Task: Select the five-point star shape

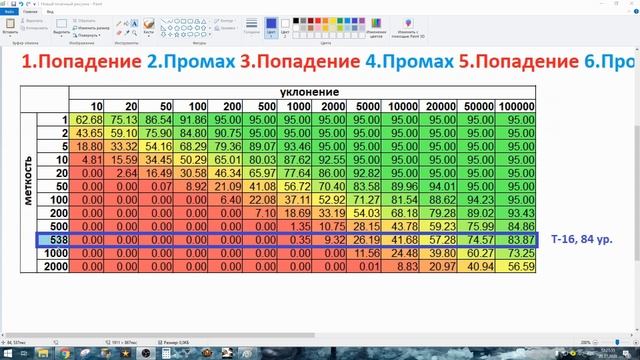Action: click(x=177, y=35)
